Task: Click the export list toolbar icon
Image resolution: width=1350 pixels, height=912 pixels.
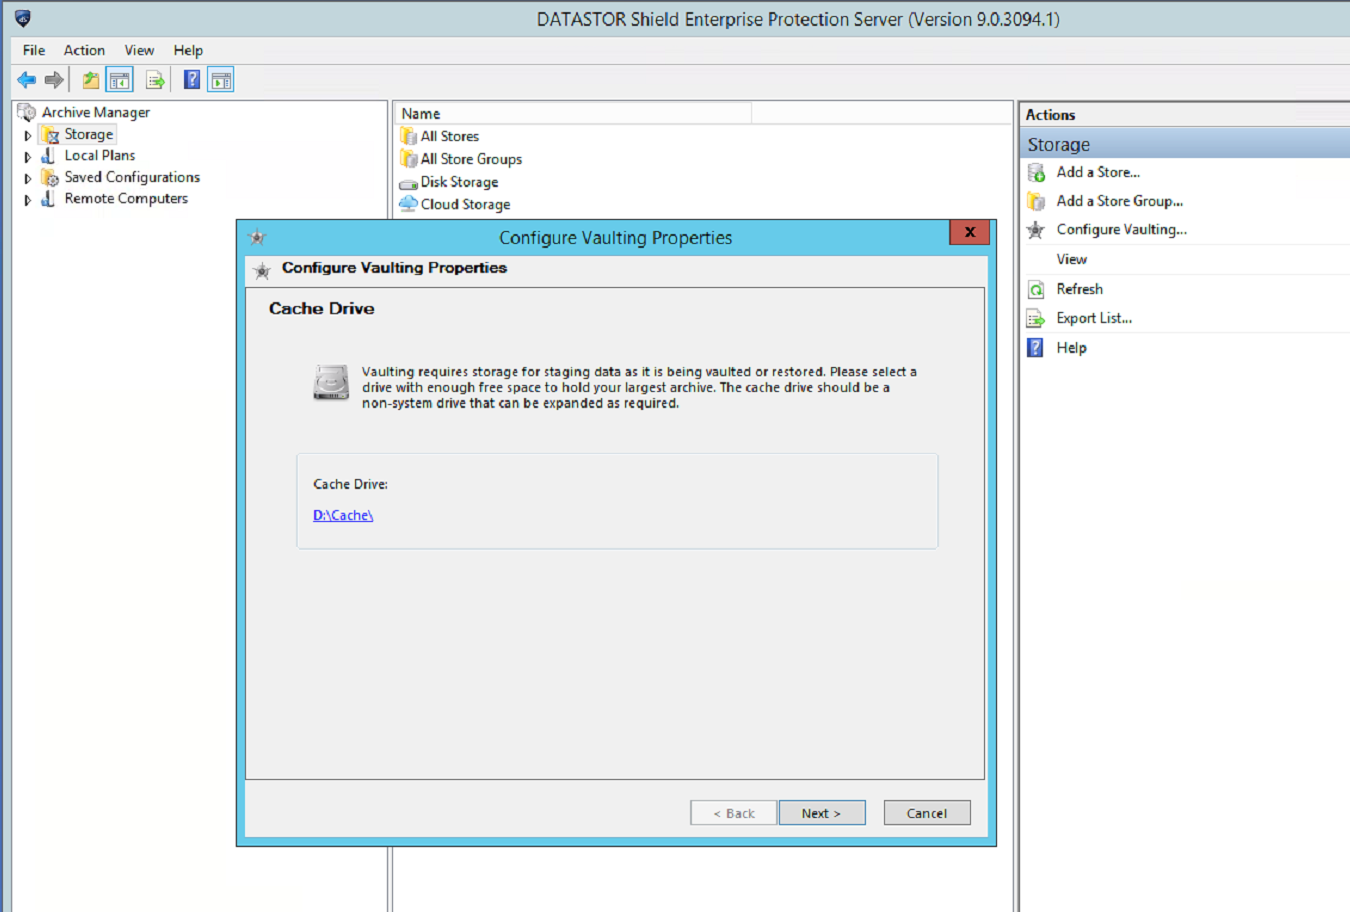Action: point(155,80)
